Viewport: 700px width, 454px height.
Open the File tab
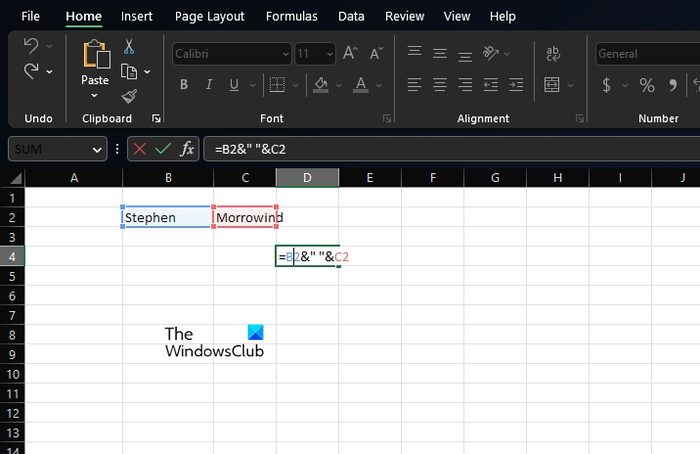tap(30, 17)
